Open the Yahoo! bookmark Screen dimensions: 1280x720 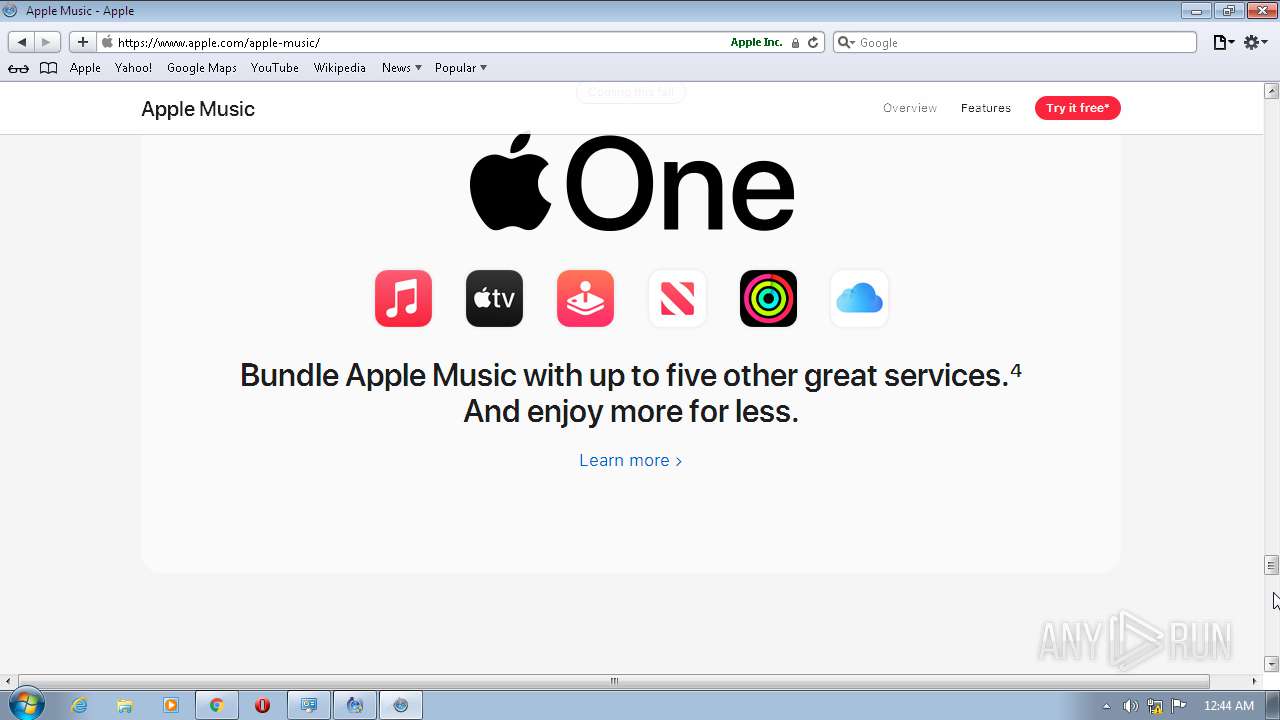click(x=133, y=68)
